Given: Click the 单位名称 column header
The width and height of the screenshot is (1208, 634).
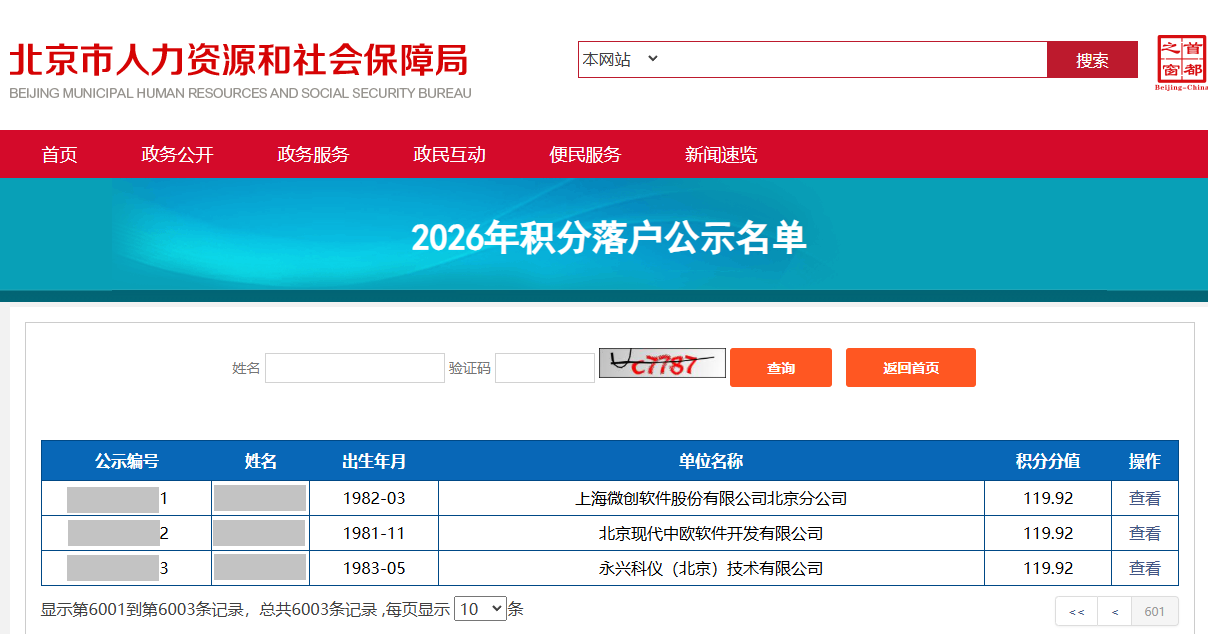Looking at the screenshot, I should tap(711, 461).
